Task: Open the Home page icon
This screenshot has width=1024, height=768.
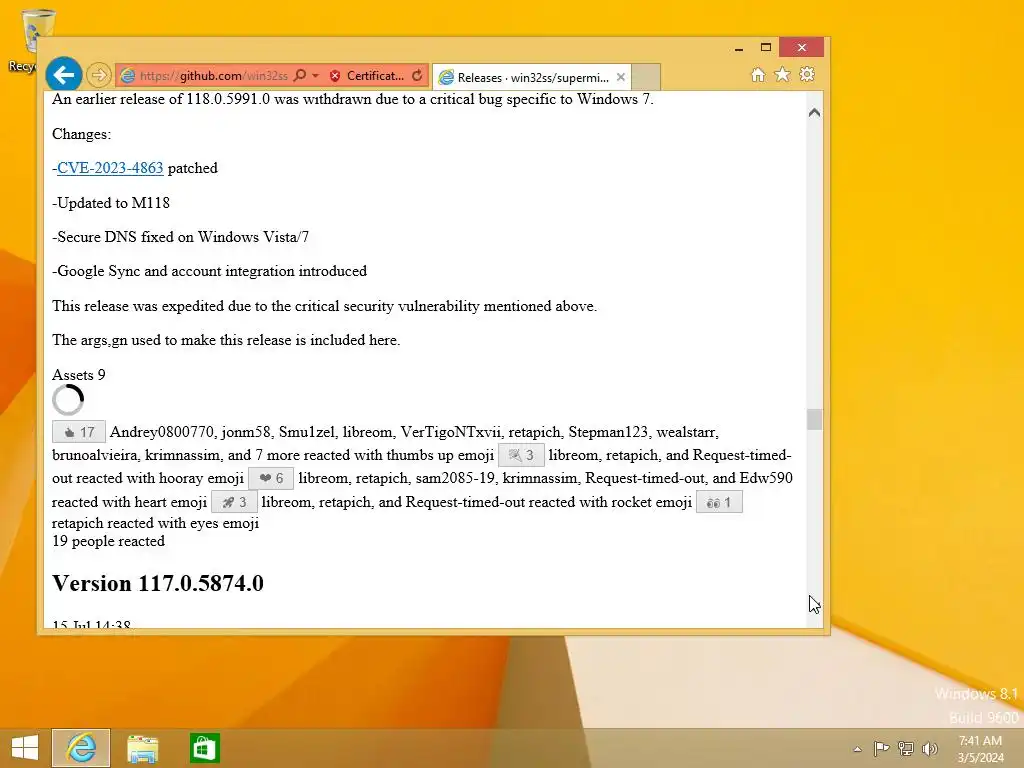Action: tap(758, 75)
